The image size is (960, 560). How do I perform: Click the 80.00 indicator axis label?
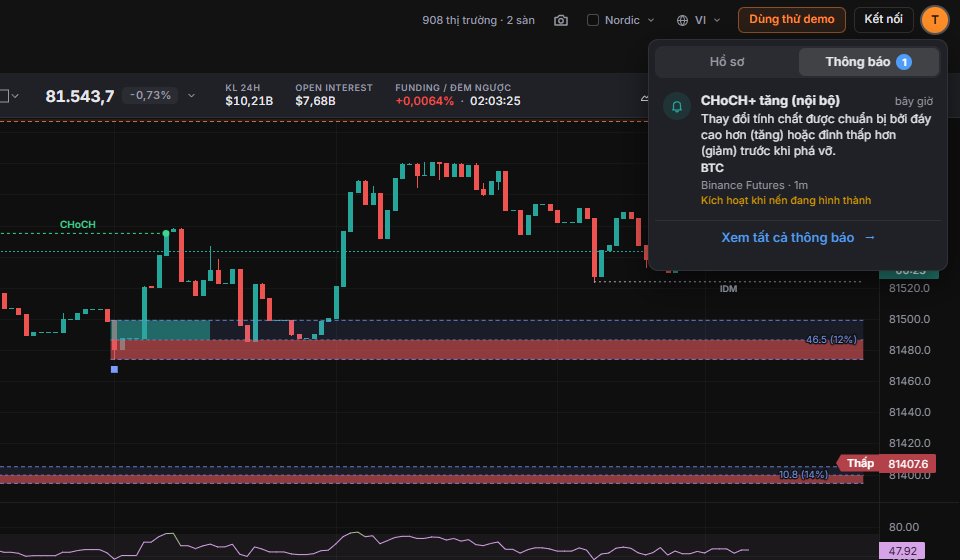(x=904, y=528)
